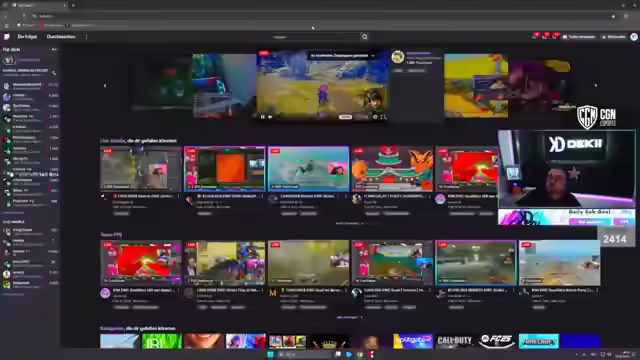
Task: Click the Windows Start button
Action: pyautogui.click(x=270, y=354)
